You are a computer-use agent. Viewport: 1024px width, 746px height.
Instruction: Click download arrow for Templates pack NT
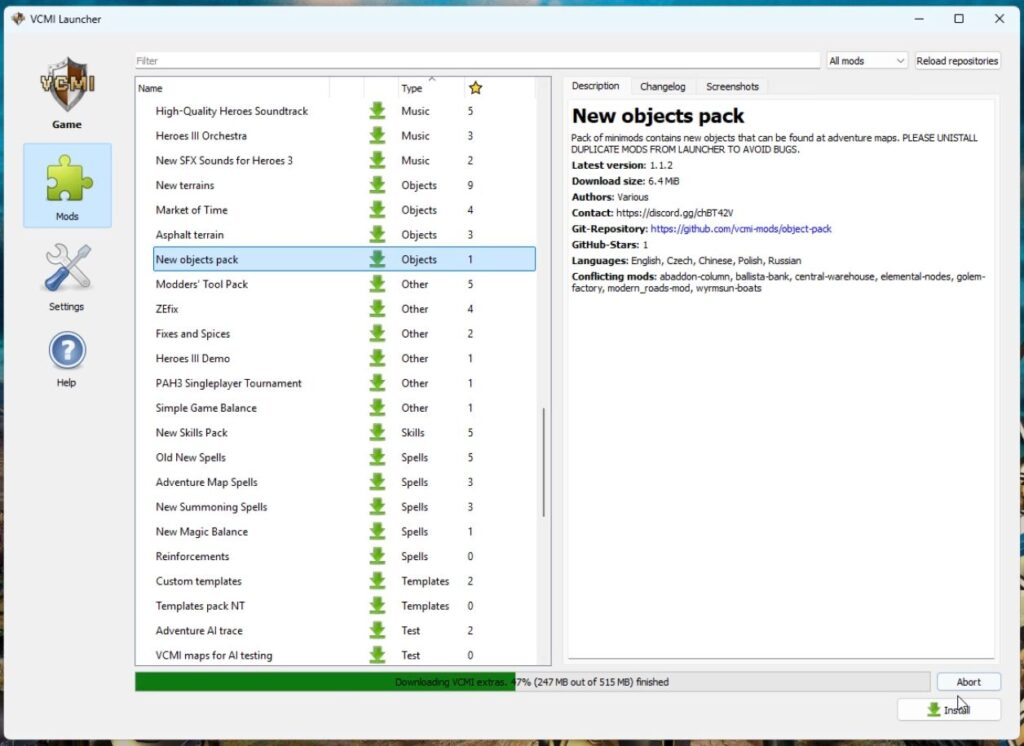pyautogui.click(x=377, y=606)
